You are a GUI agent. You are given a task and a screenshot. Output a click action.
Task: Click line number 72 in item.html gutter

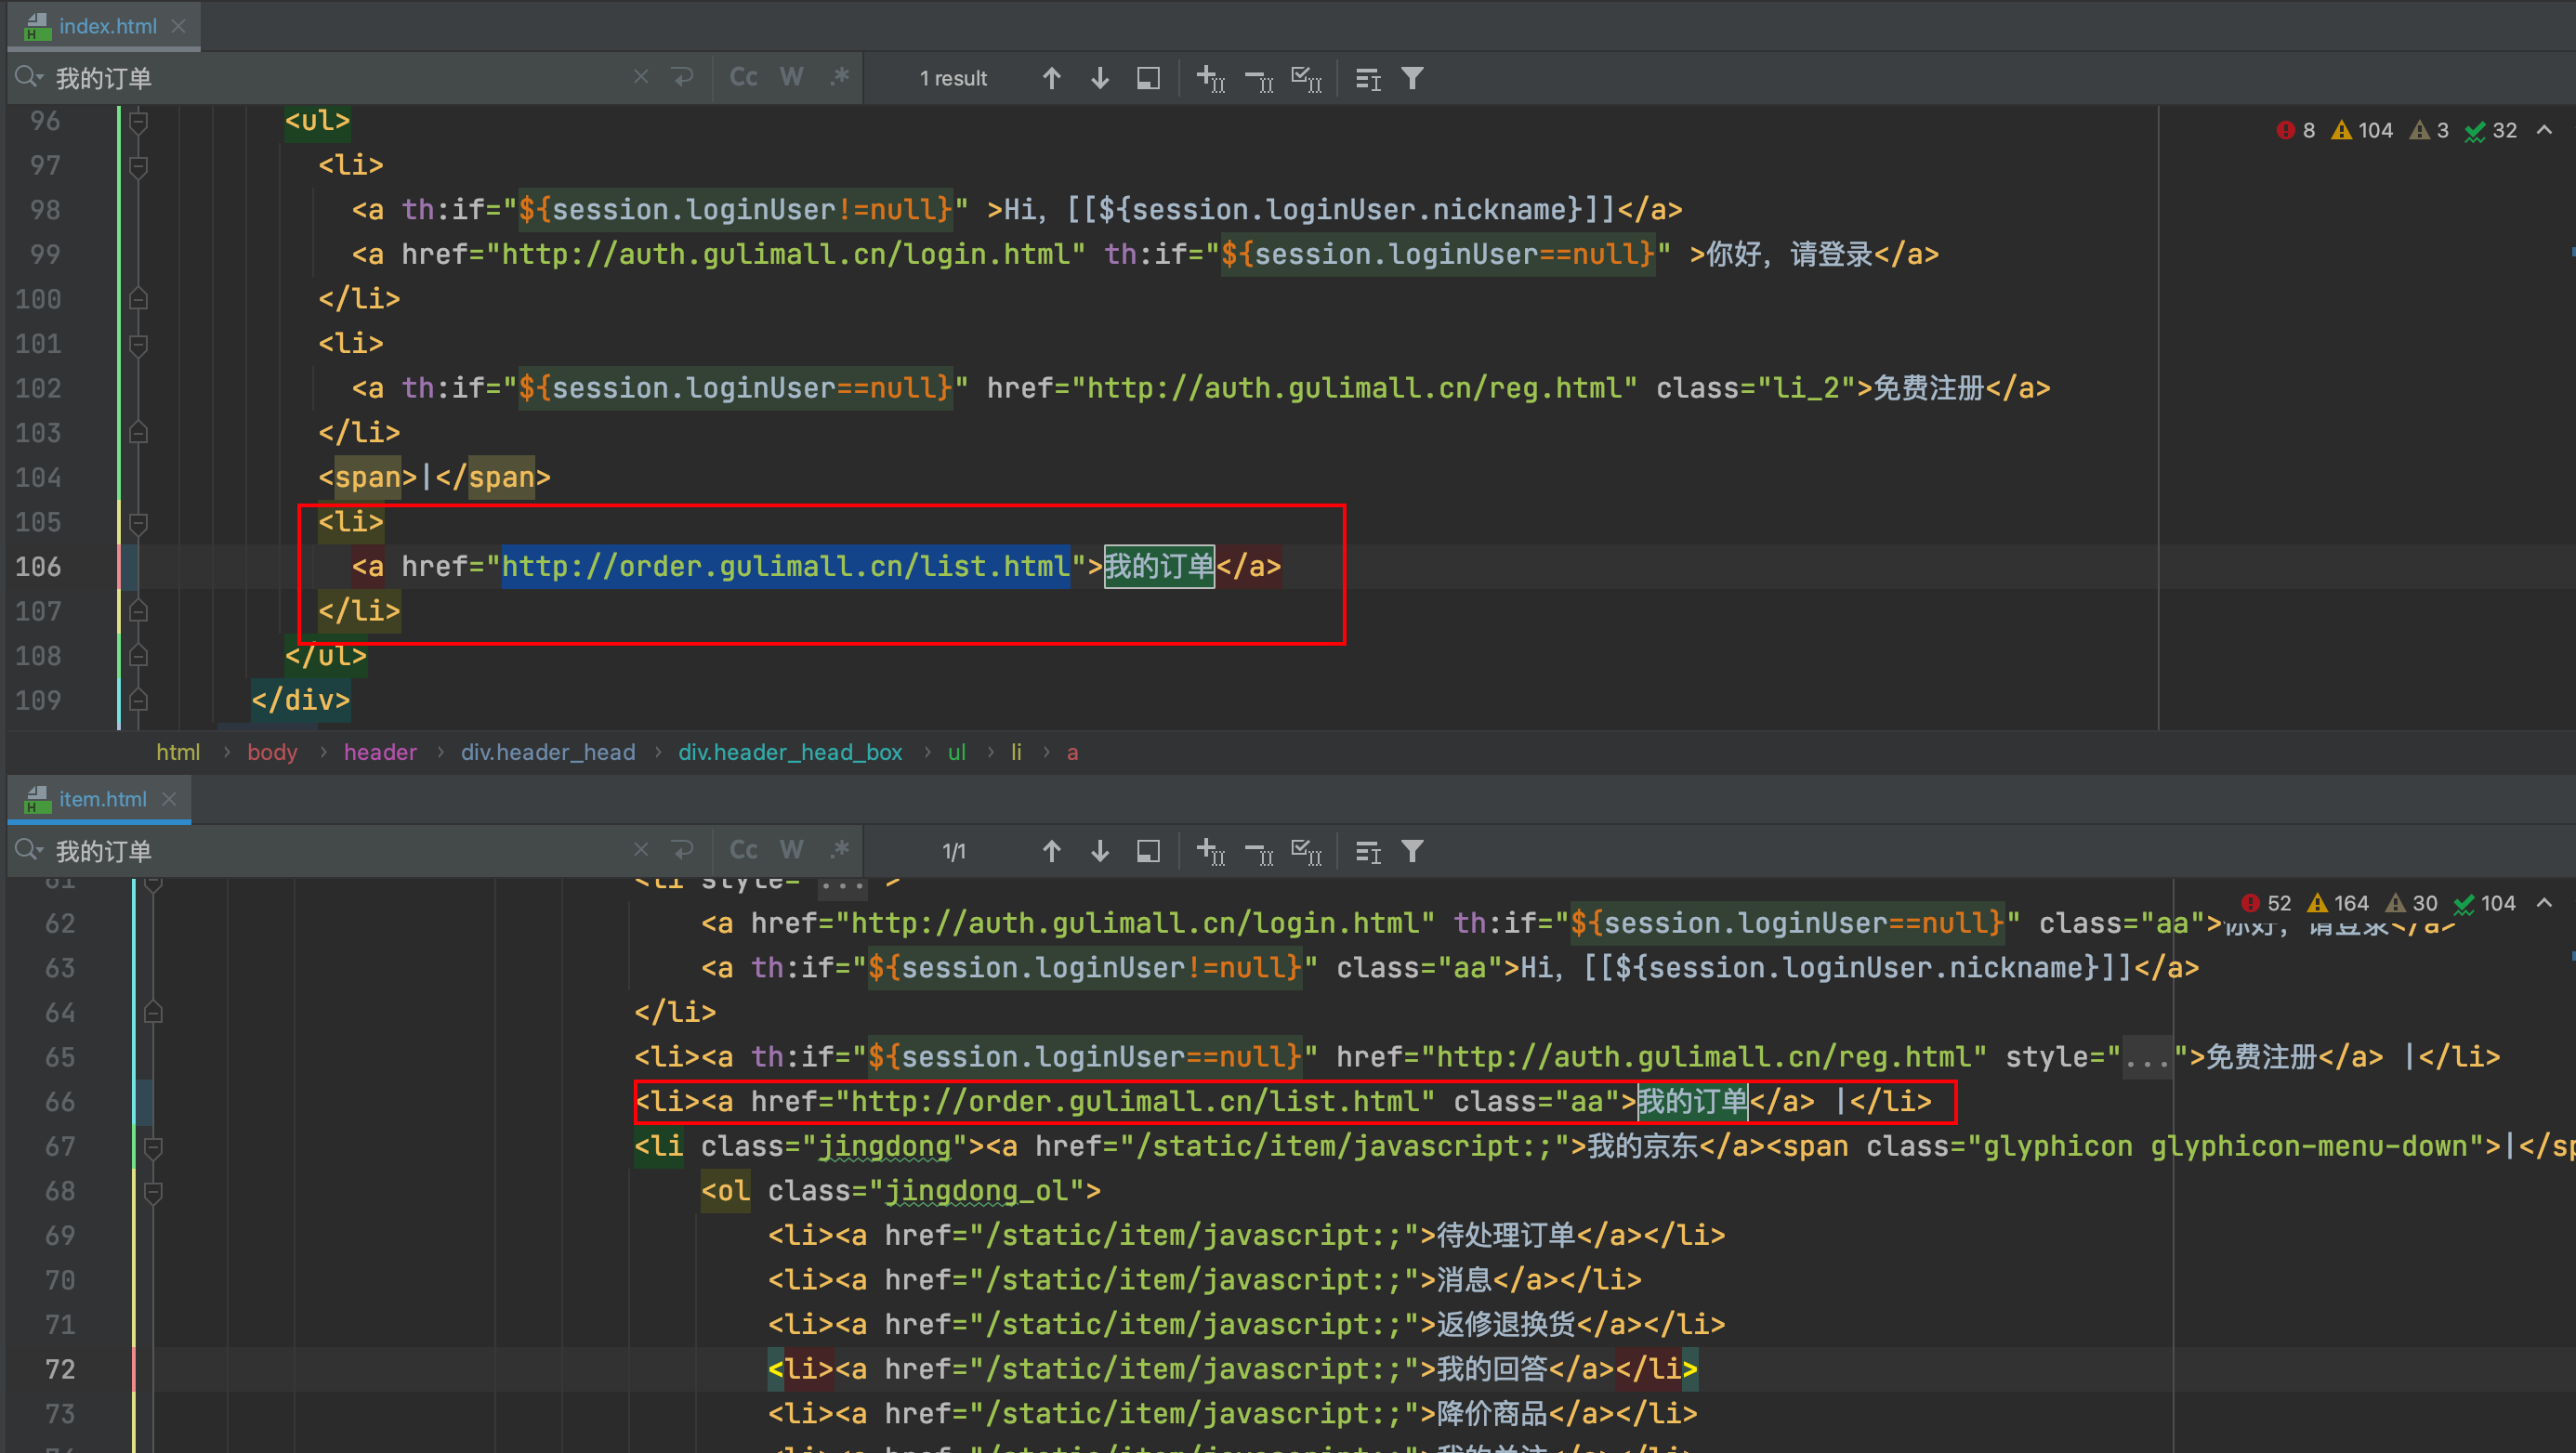click(60, 1369)
